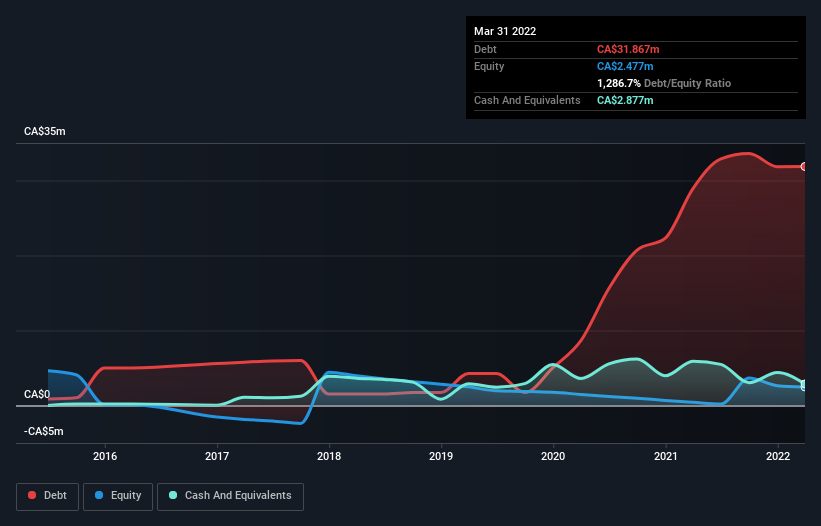Image resolution: width=821 pixels, height=526 pixels.
Task: Click the 2016 x-axis year label
Action: tap(105, 456)
